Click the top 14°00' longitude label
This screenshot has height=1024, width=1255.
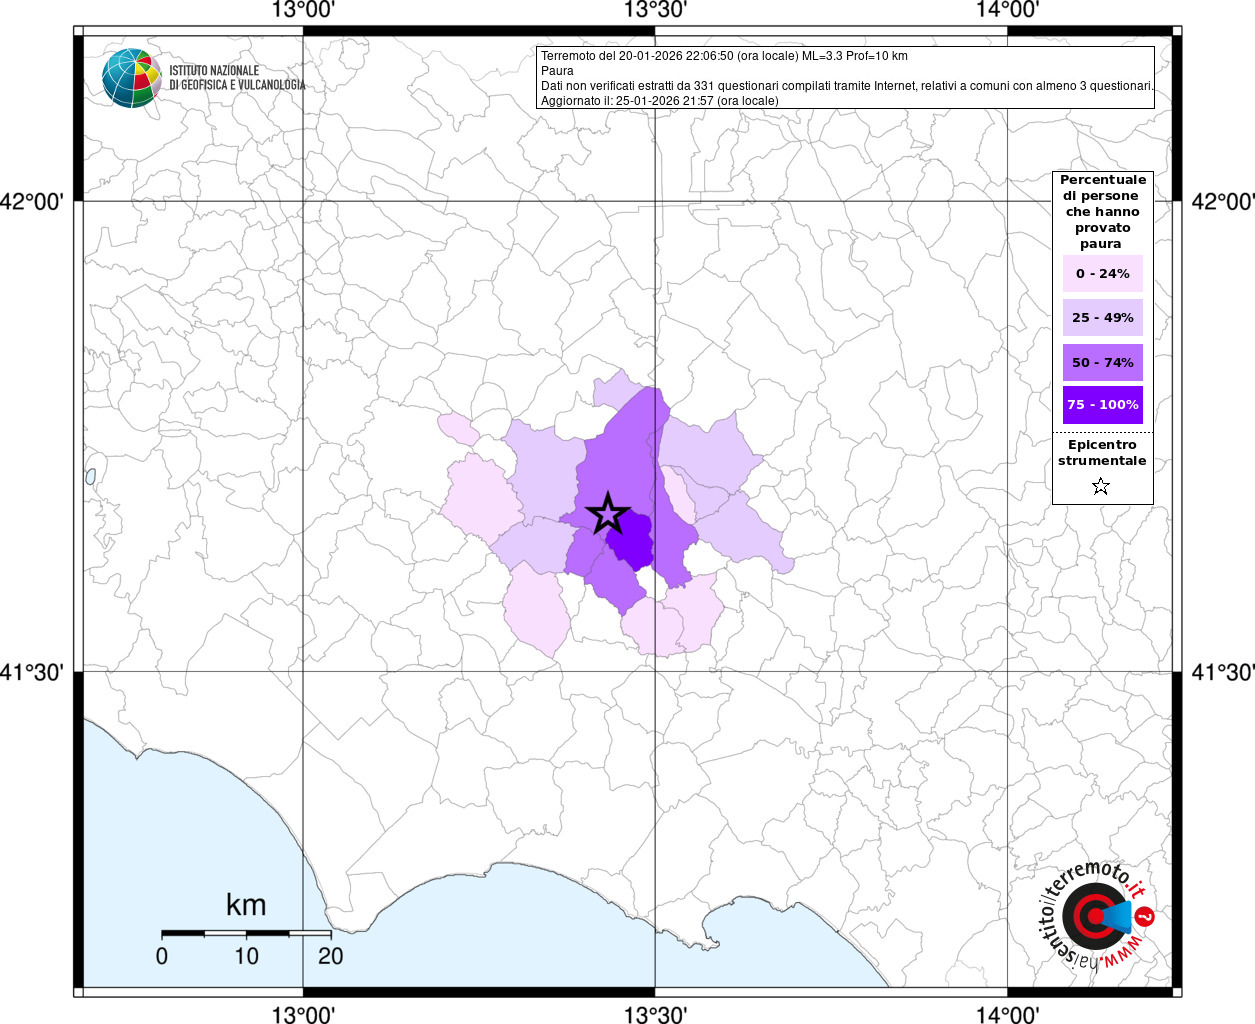pyautogui.click(x=1008, y=11)
